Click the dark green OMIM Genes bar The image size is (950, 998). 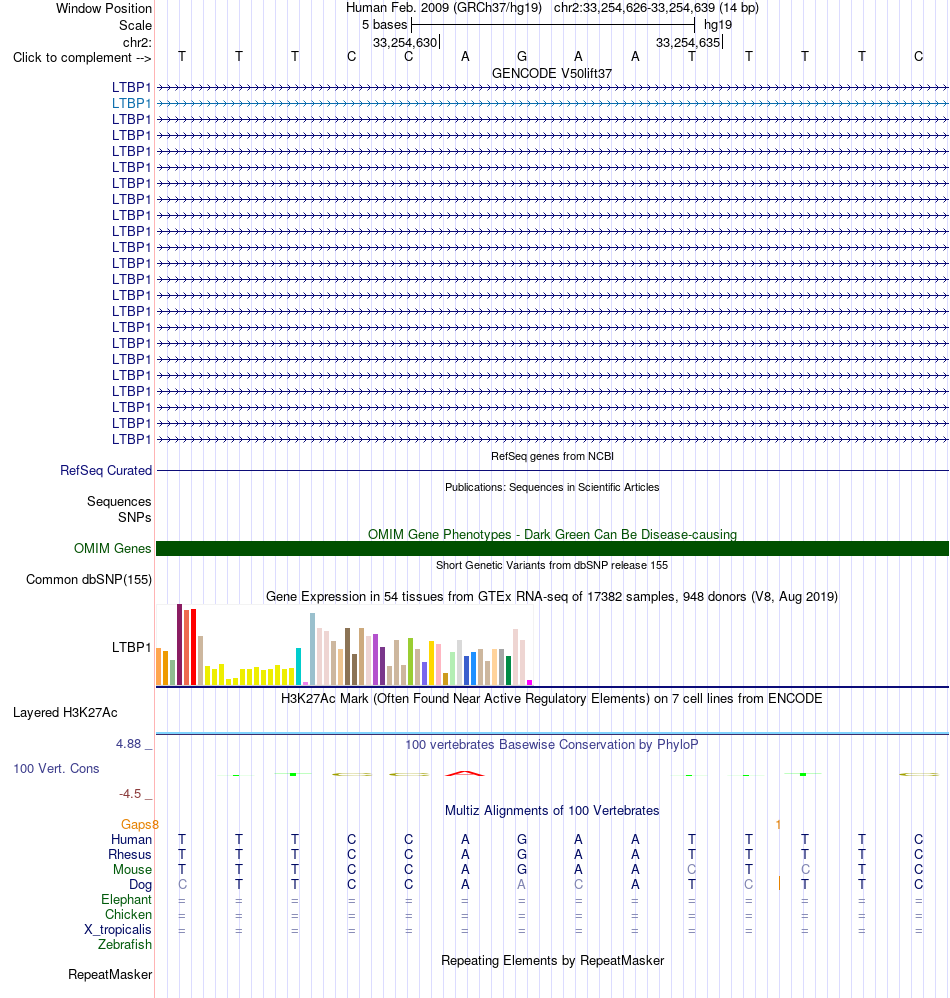[552, 548]
